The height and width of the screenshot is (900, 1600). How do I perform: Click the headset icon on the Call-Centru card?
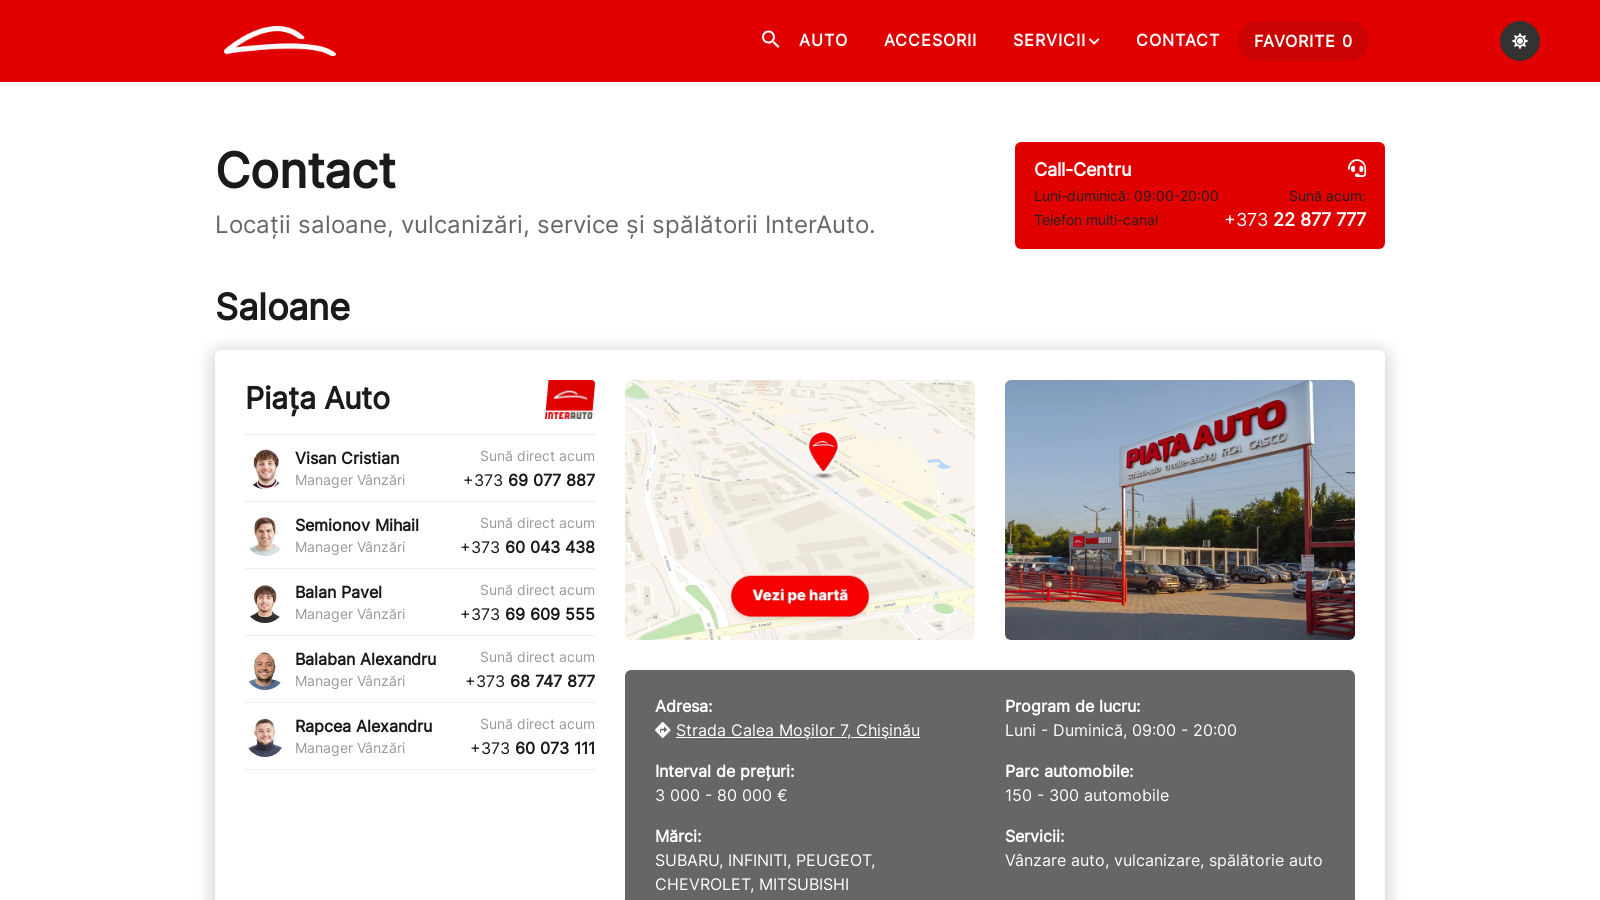[x=1356, y=170]
